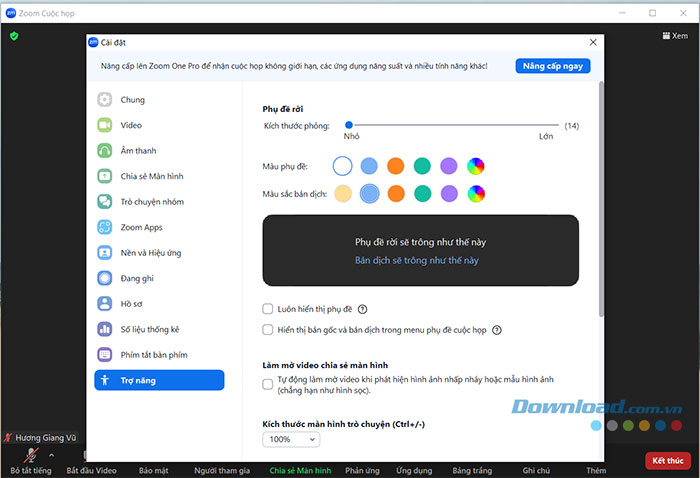Click help icon beside Hiển thị bản gốc option
The width and height of the screenshot is (700, 478).
(x=496, y=330)
